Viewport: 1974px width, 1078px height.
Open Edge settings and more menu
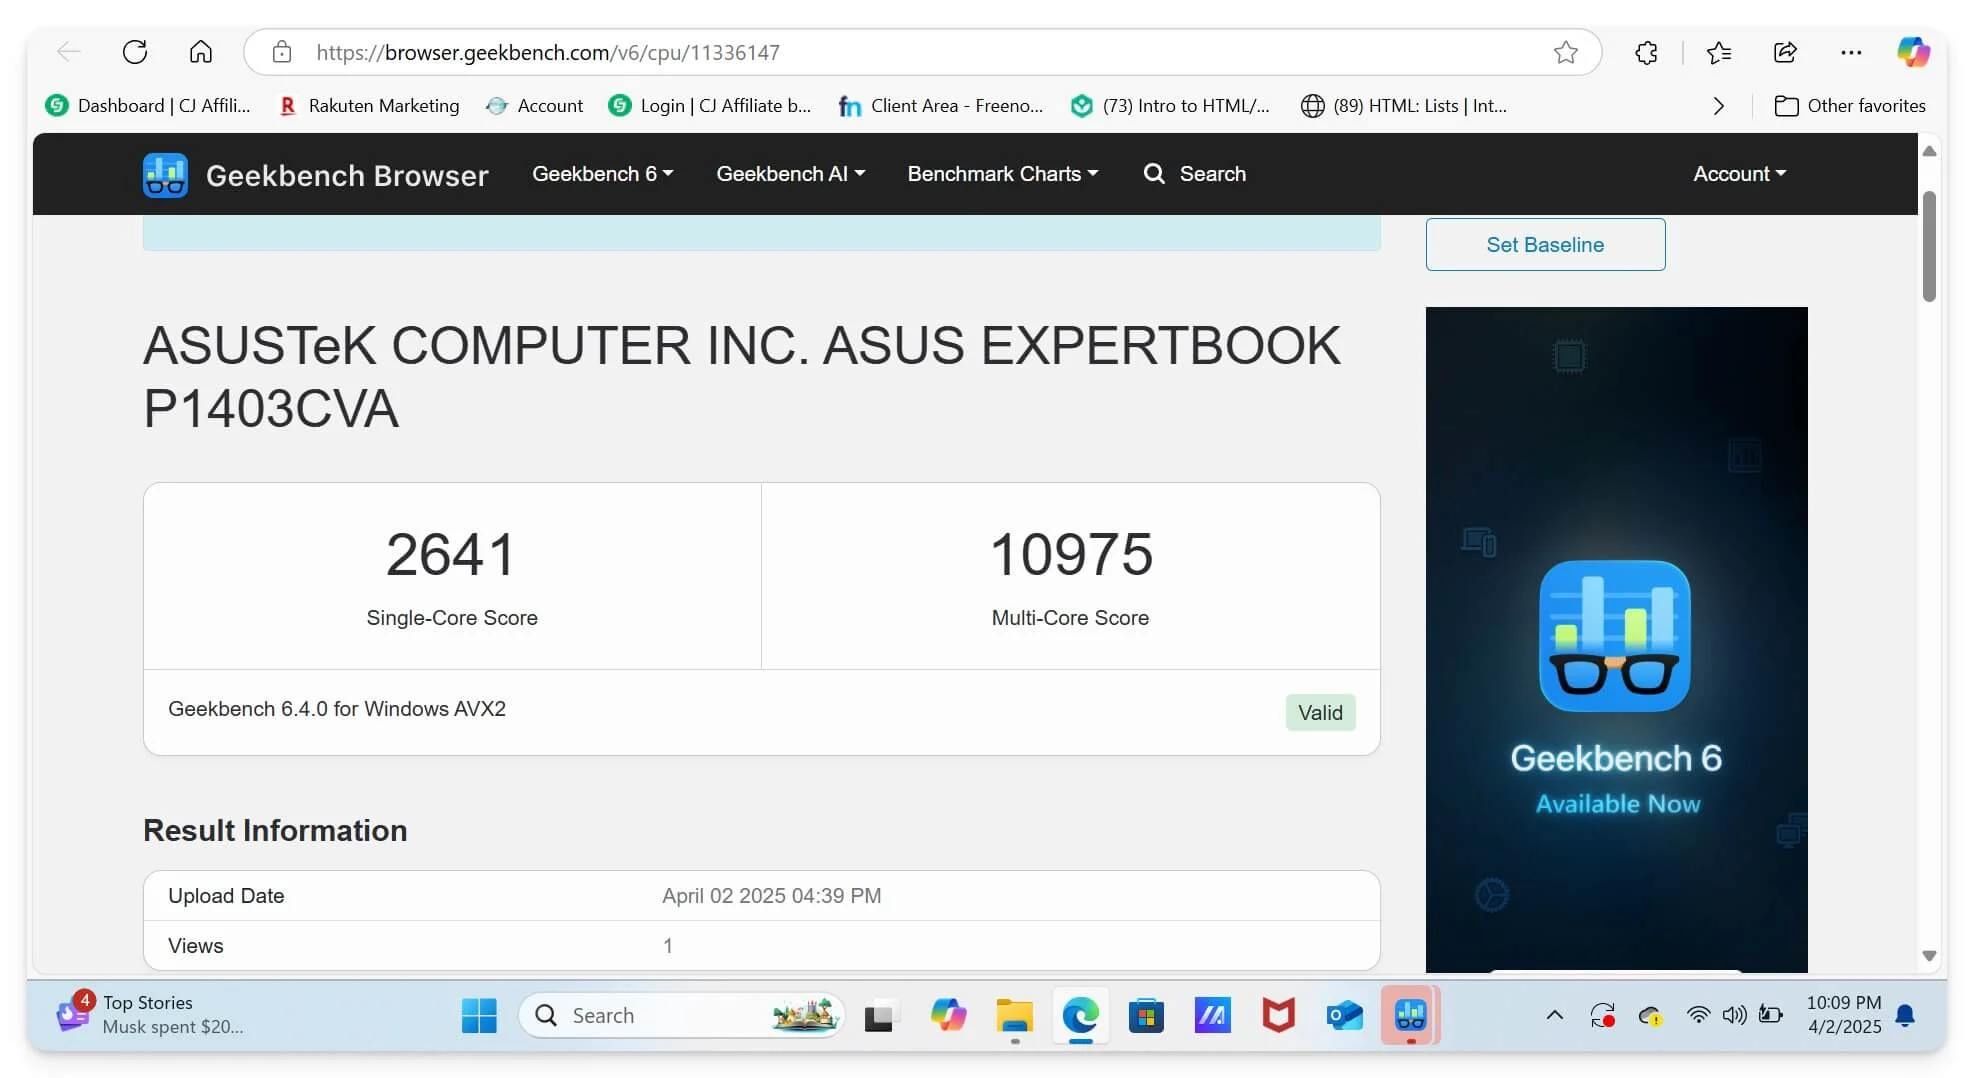tap(1851, 52)
